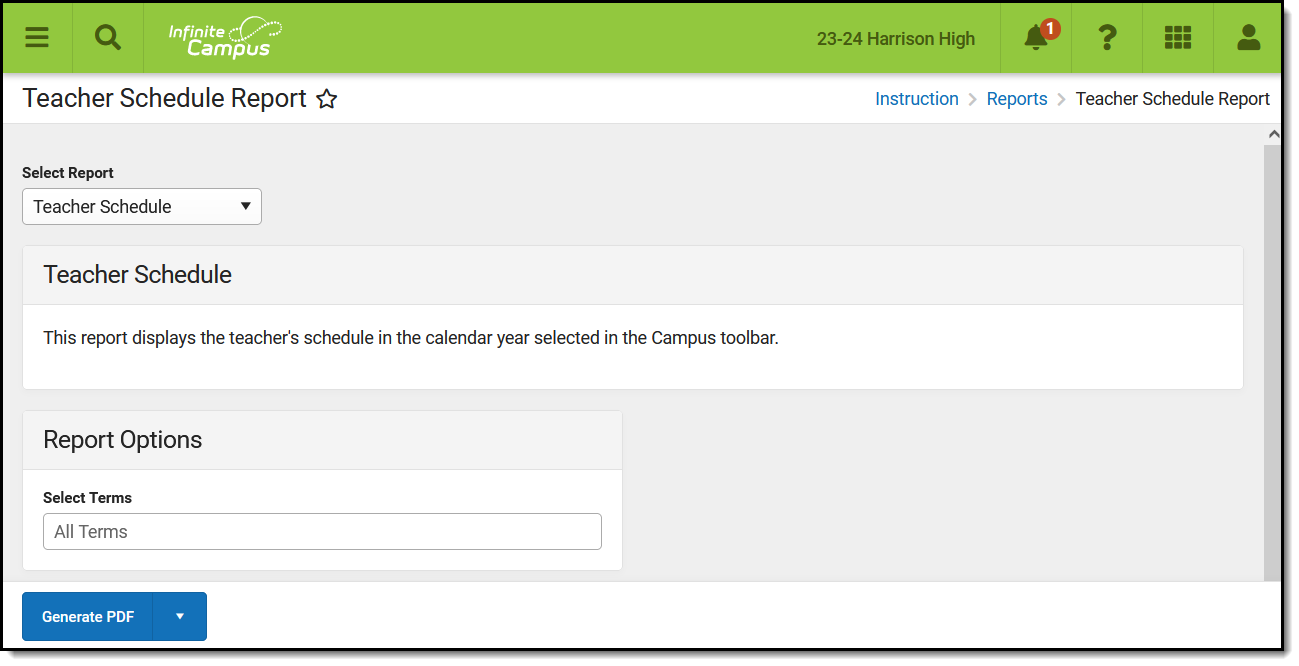This screenshot has width=1299, height=666.
Task: Open the app switcher grid
Action: click(1177, 38)
